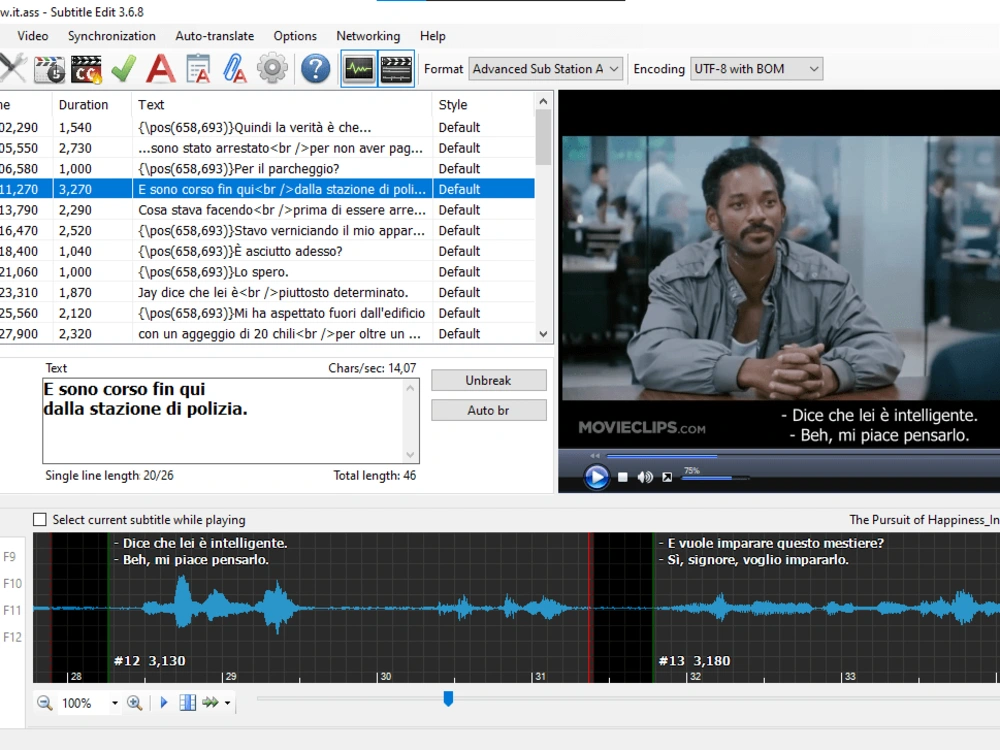1000x750 pixels.
Task: Click the waveform grid columns icon
Action: click(188, 703)
